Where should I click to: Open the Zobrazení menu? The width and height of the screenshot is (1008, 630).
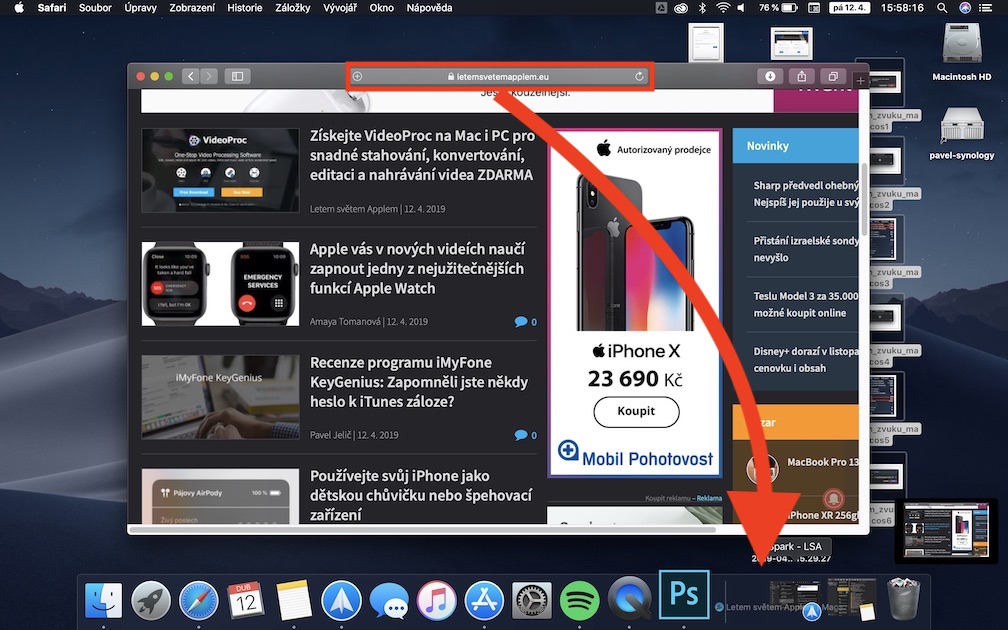[192, 8]
